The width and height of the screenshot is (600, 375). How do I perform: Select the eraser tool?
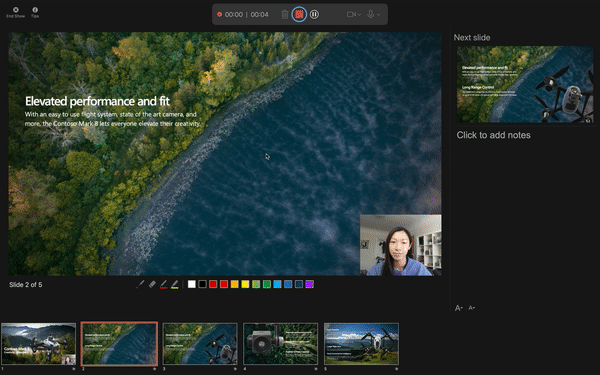pyautogui.click(x=152, y=284)
